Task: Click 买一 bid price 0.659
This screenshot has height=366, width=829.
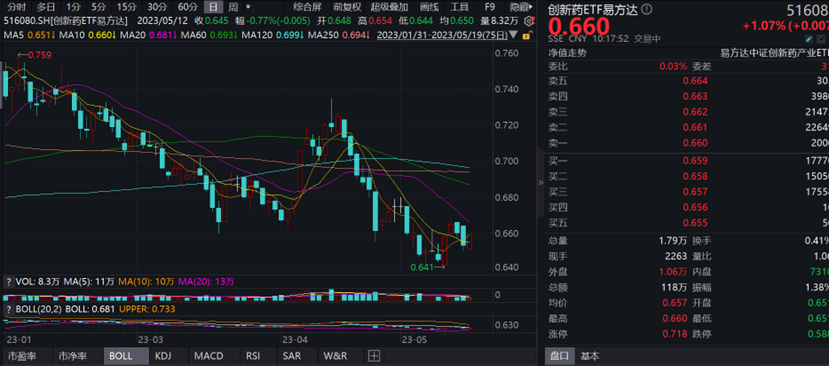Action: (695, 161)
